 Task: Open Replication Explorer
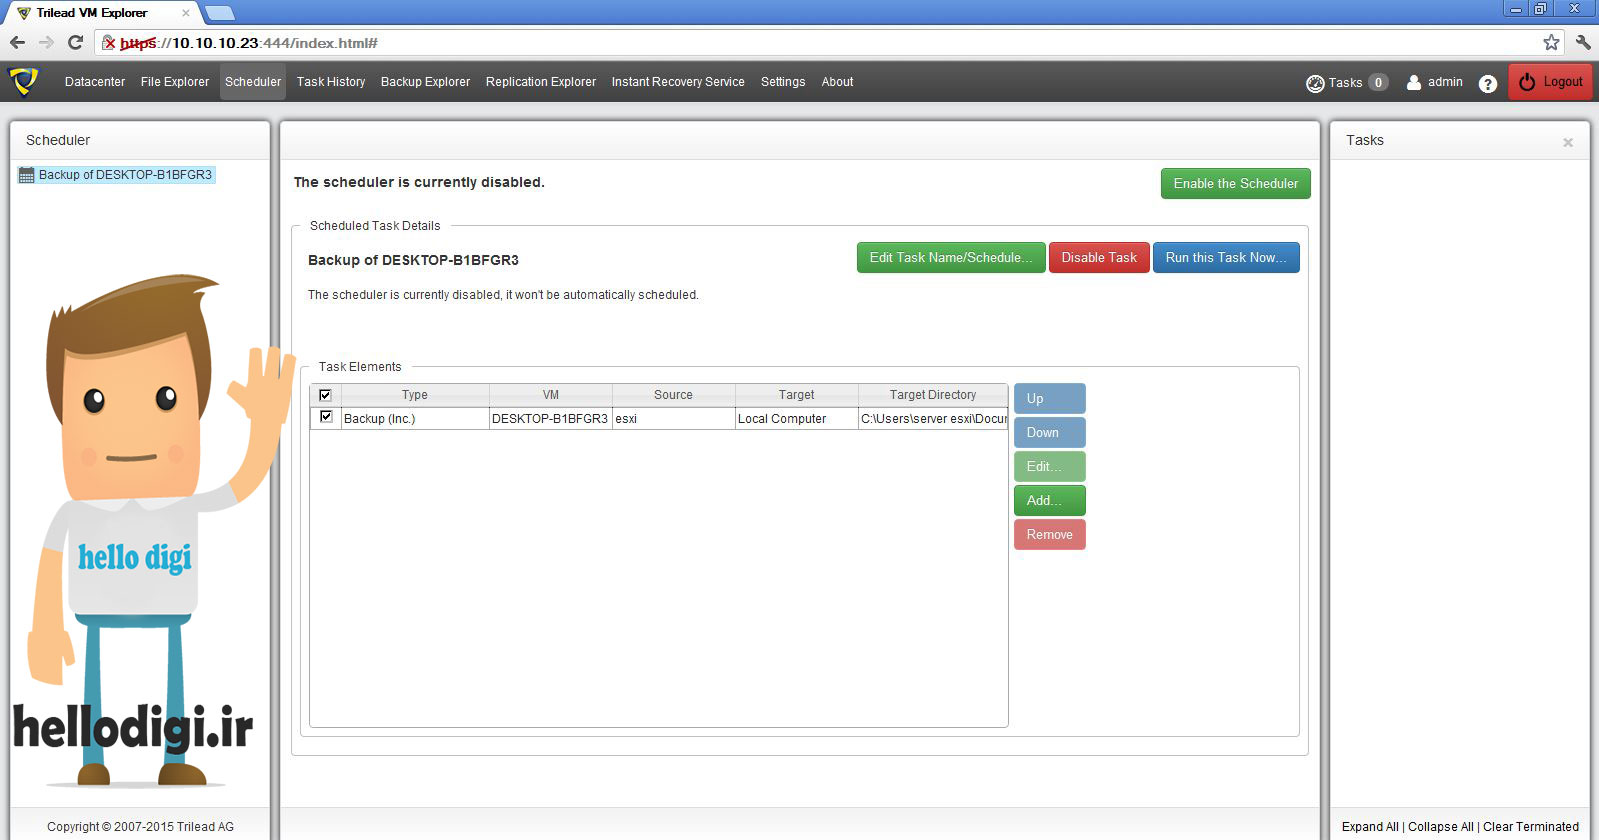point(541,82)
